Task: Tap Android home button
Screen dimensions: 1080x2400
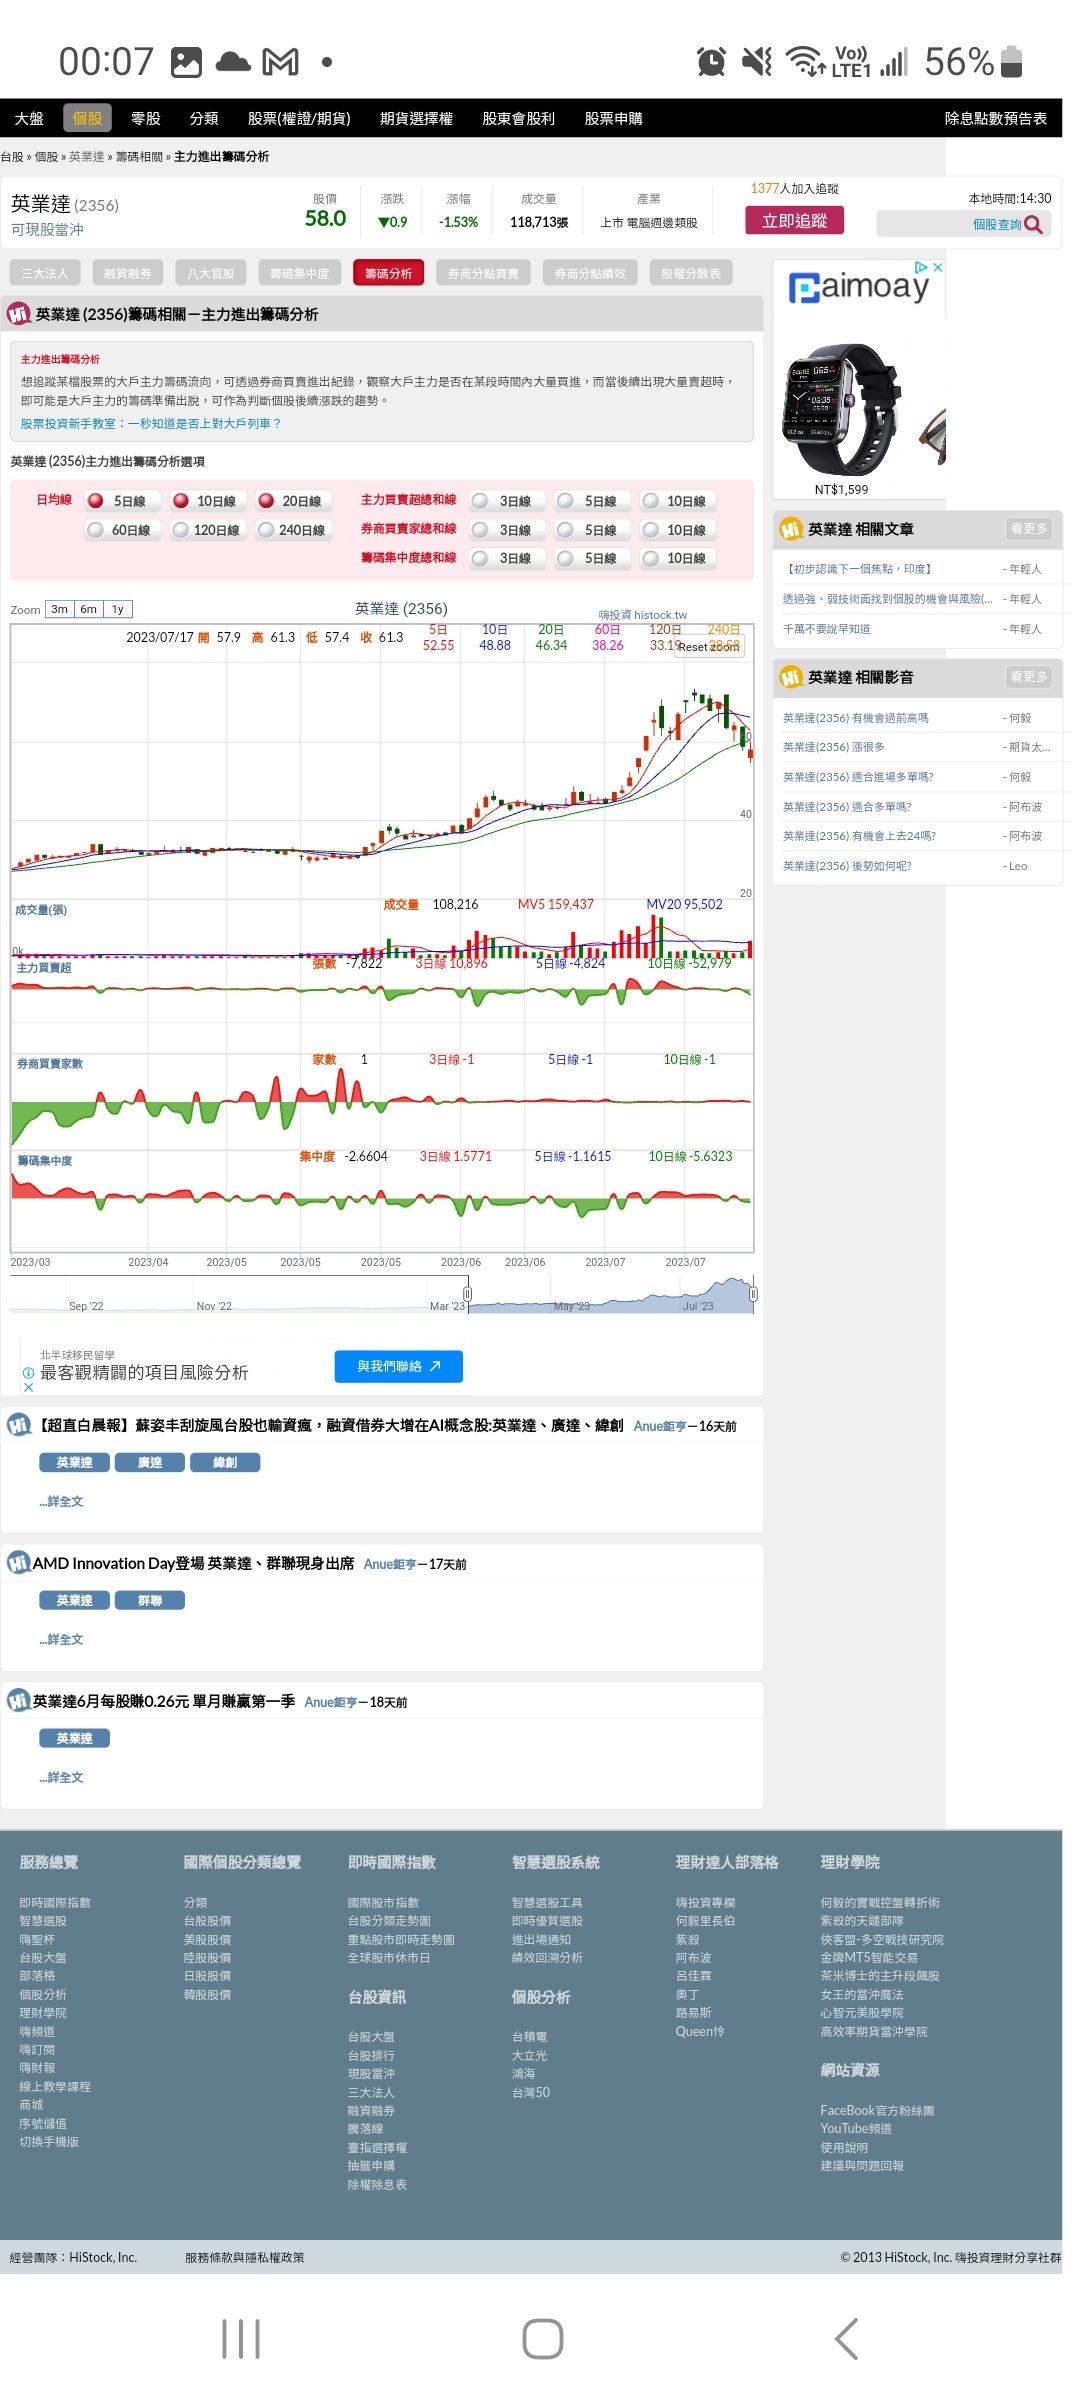Action: (x=542, y=2339)
